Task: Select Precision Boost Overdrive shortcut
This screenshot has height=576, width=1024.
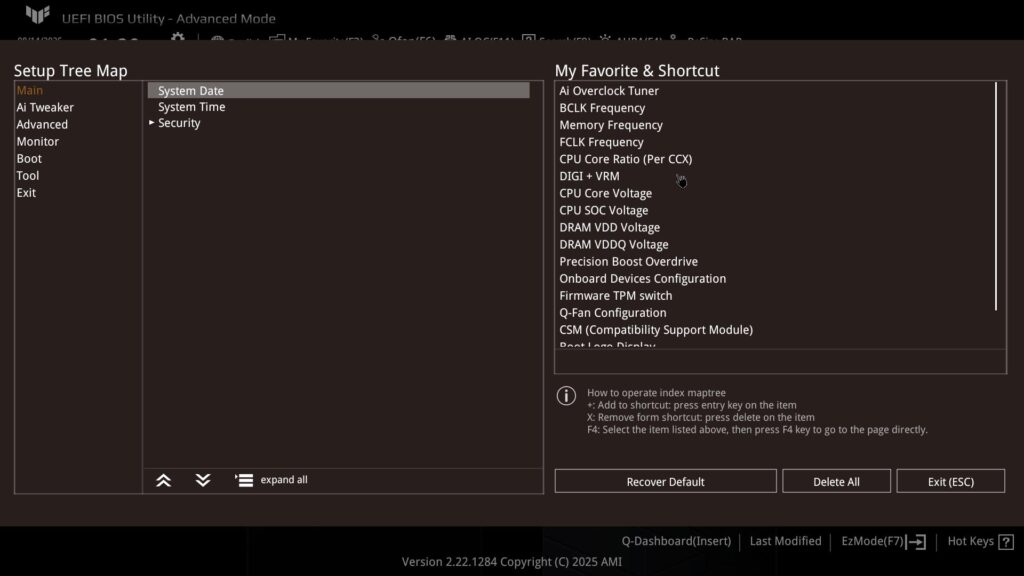Action: coord(628,261)
